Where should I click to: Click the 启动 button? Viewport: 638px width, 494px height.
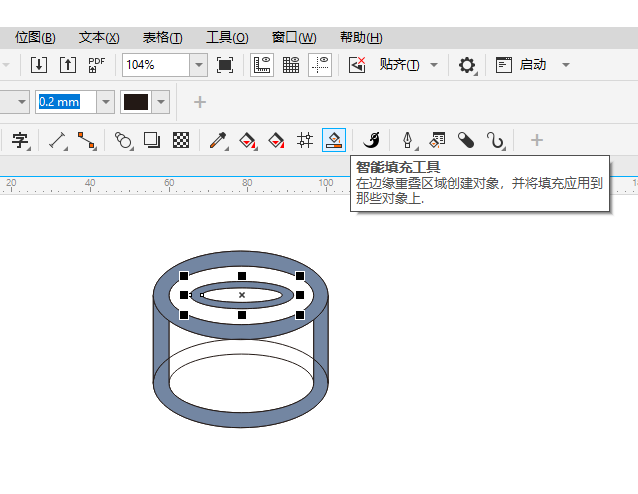coord(532,65)
